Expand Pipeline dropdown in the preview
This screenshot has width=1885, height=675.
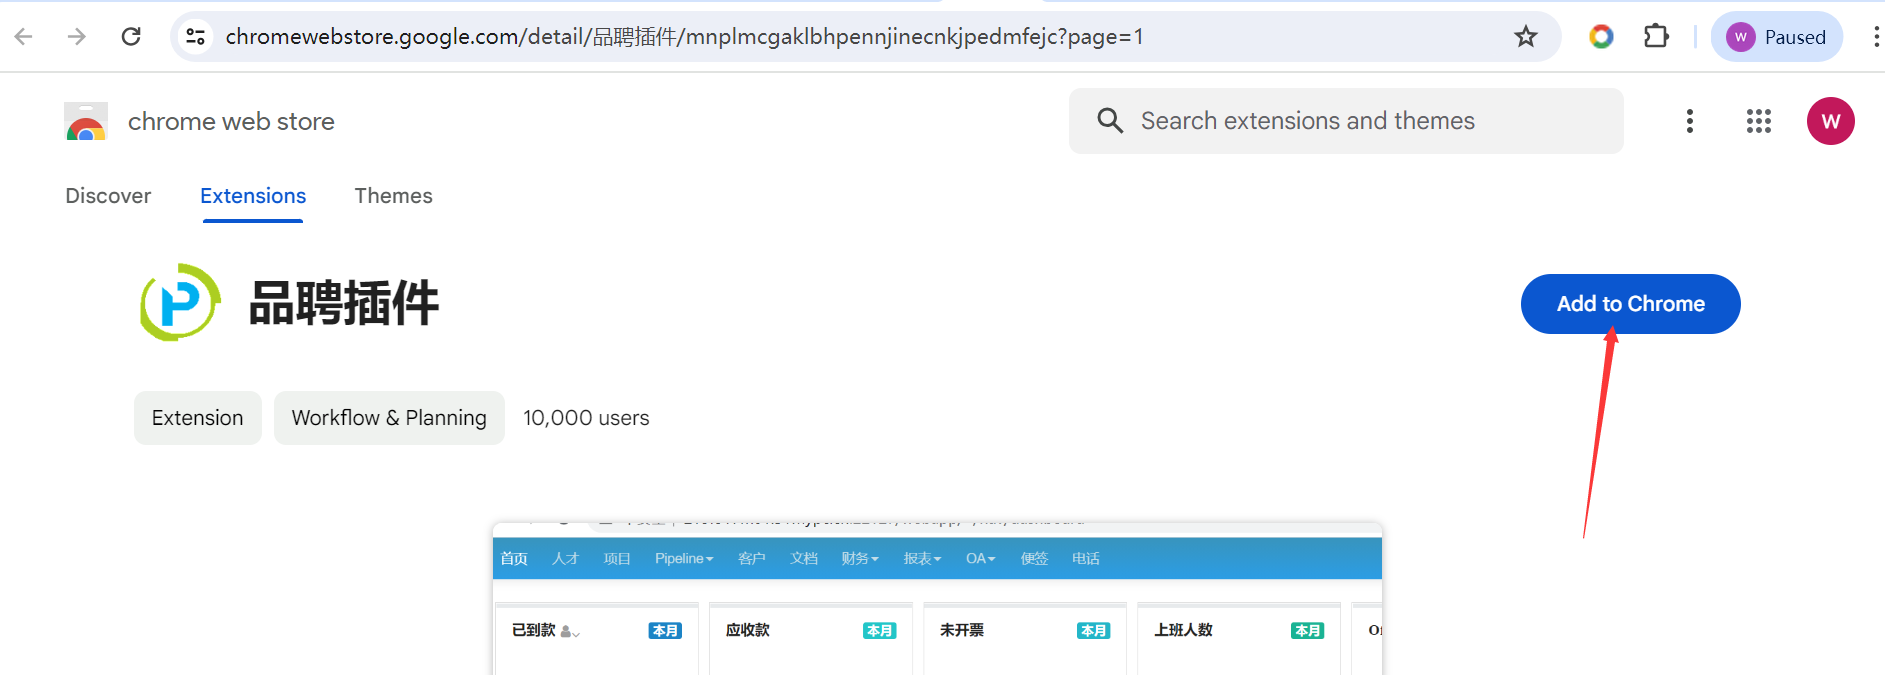684,559
